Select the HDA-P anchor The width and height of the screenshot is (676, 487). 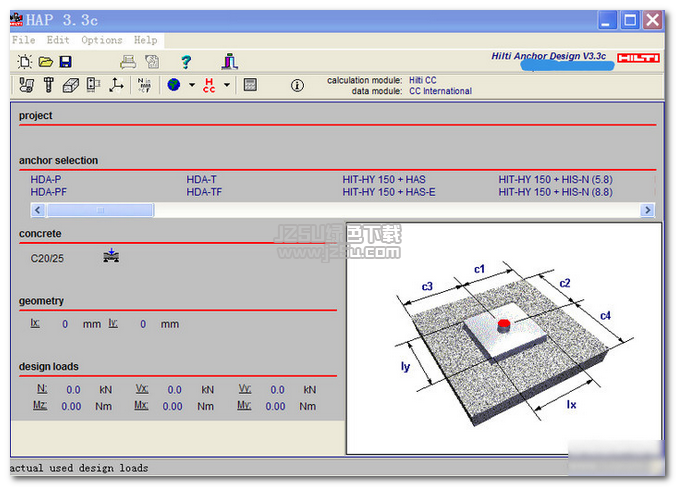46,179
